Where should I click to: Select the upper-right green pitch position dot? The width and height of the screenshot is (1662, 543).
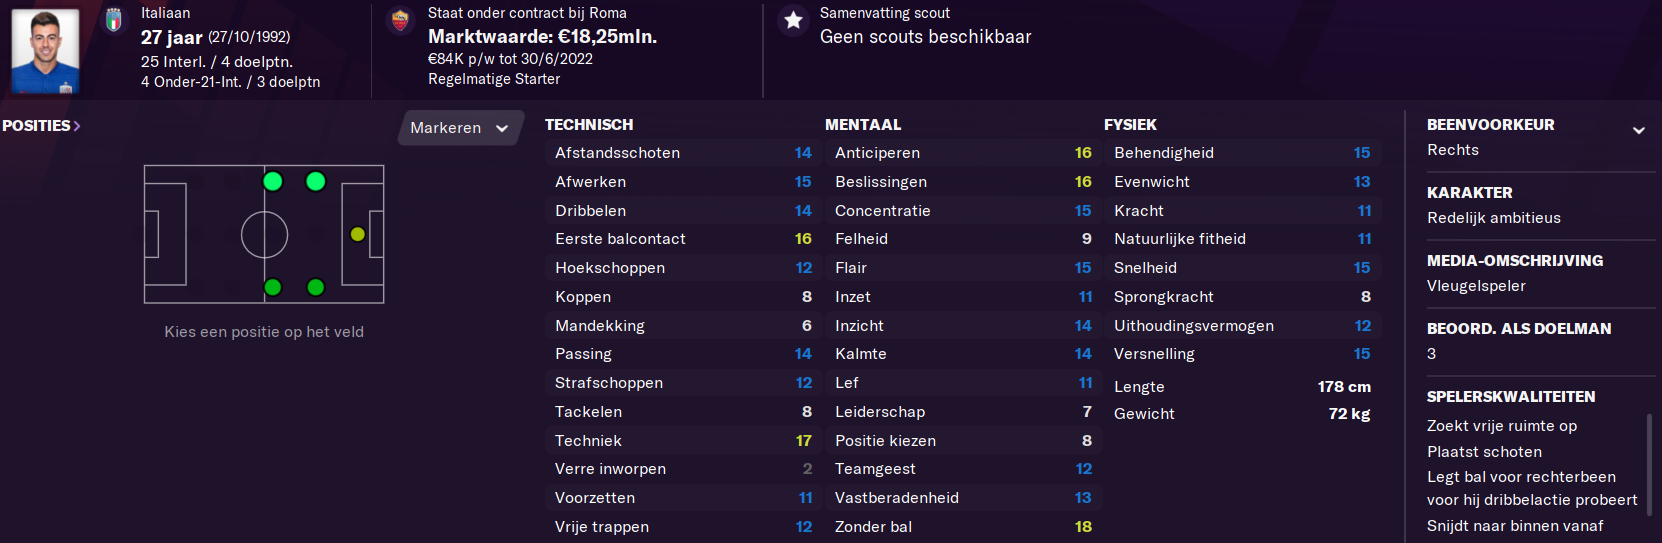[316, 181]
